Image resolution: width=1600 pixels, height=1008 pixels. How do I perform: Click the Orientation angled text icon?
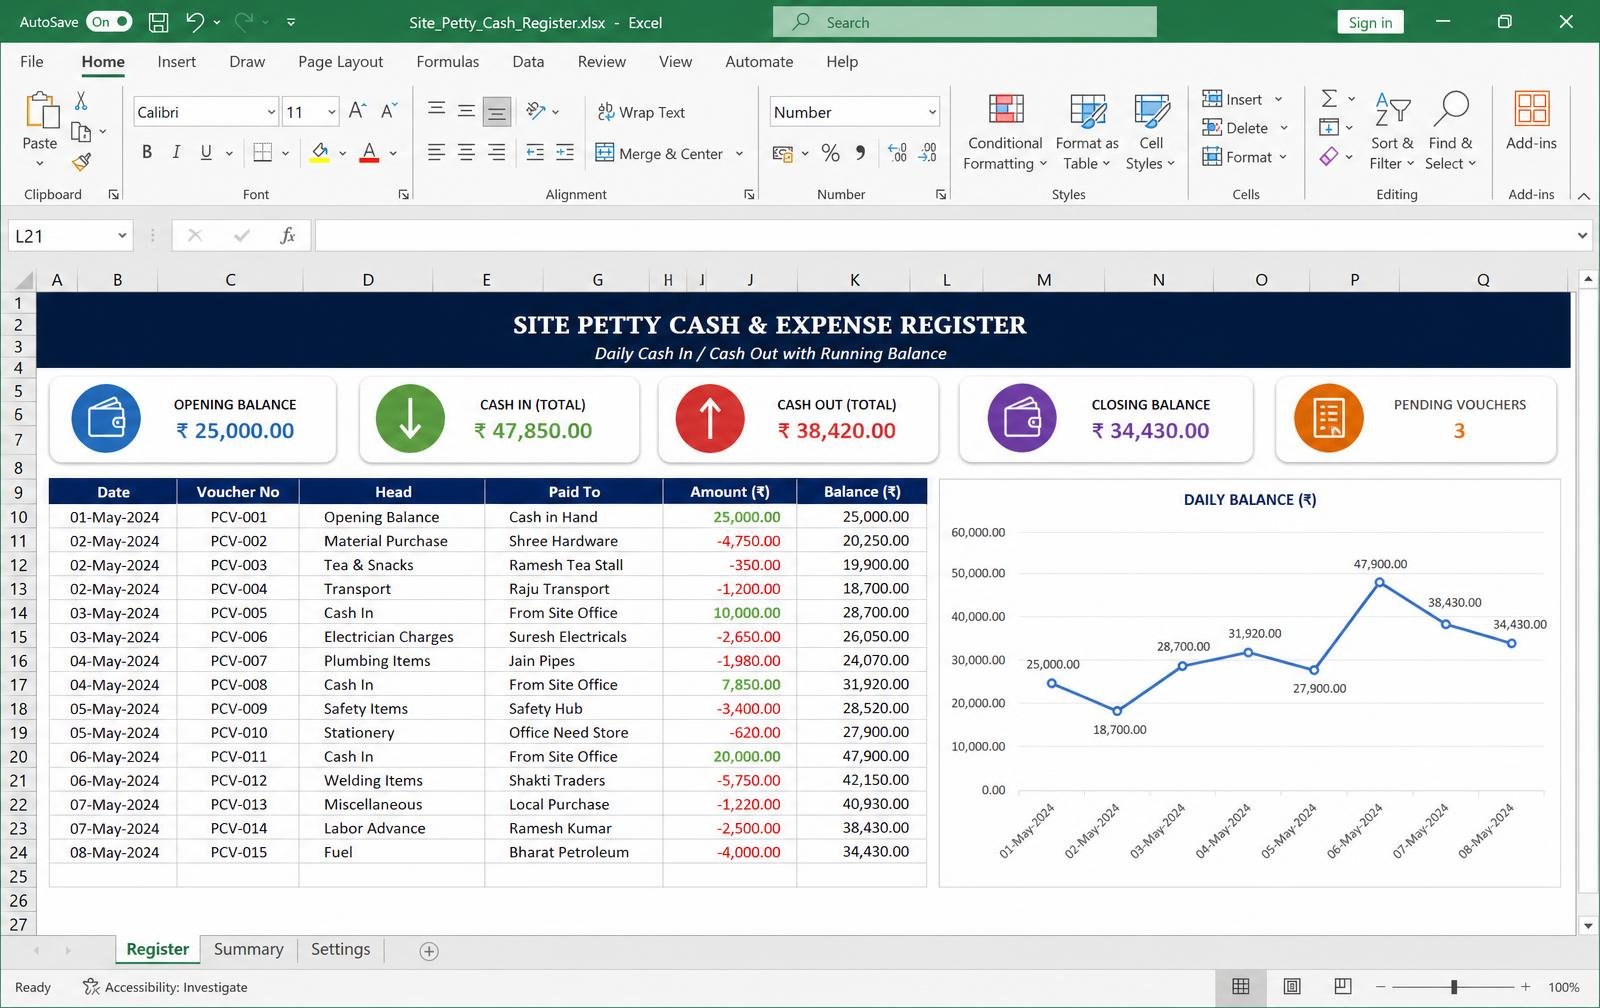536,111
